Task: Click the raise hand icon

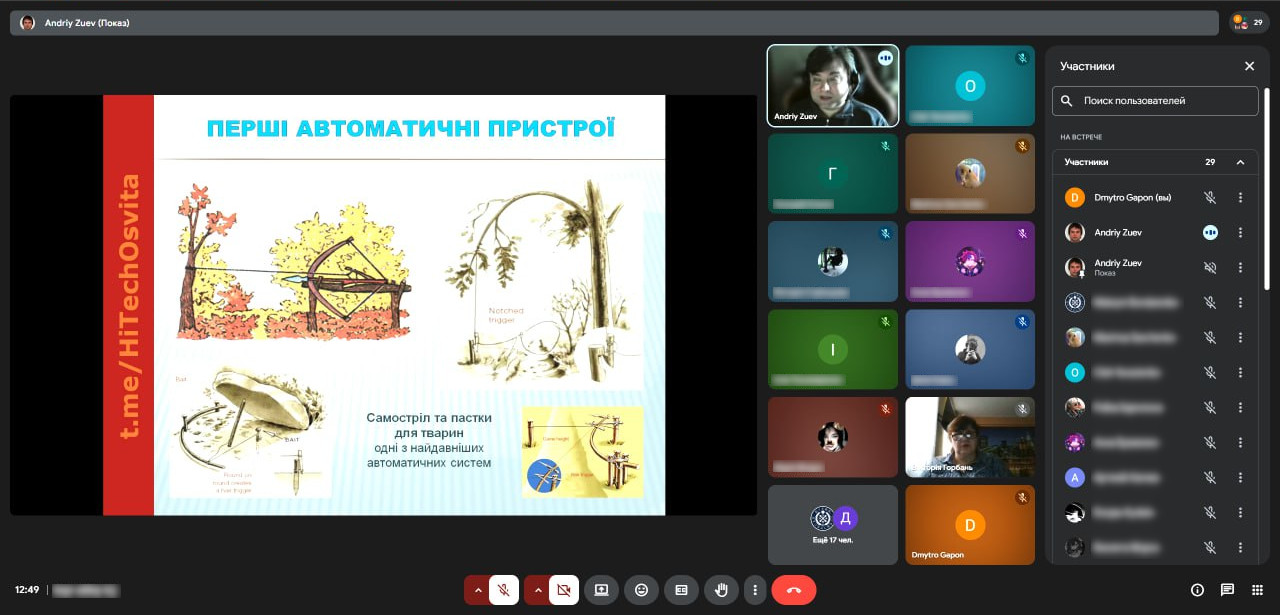Action: point(721,590)
